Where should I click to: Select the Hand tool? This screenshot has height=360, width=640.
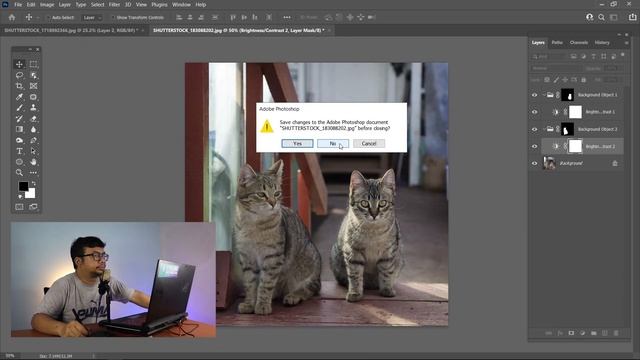click(x=33, y=162)
